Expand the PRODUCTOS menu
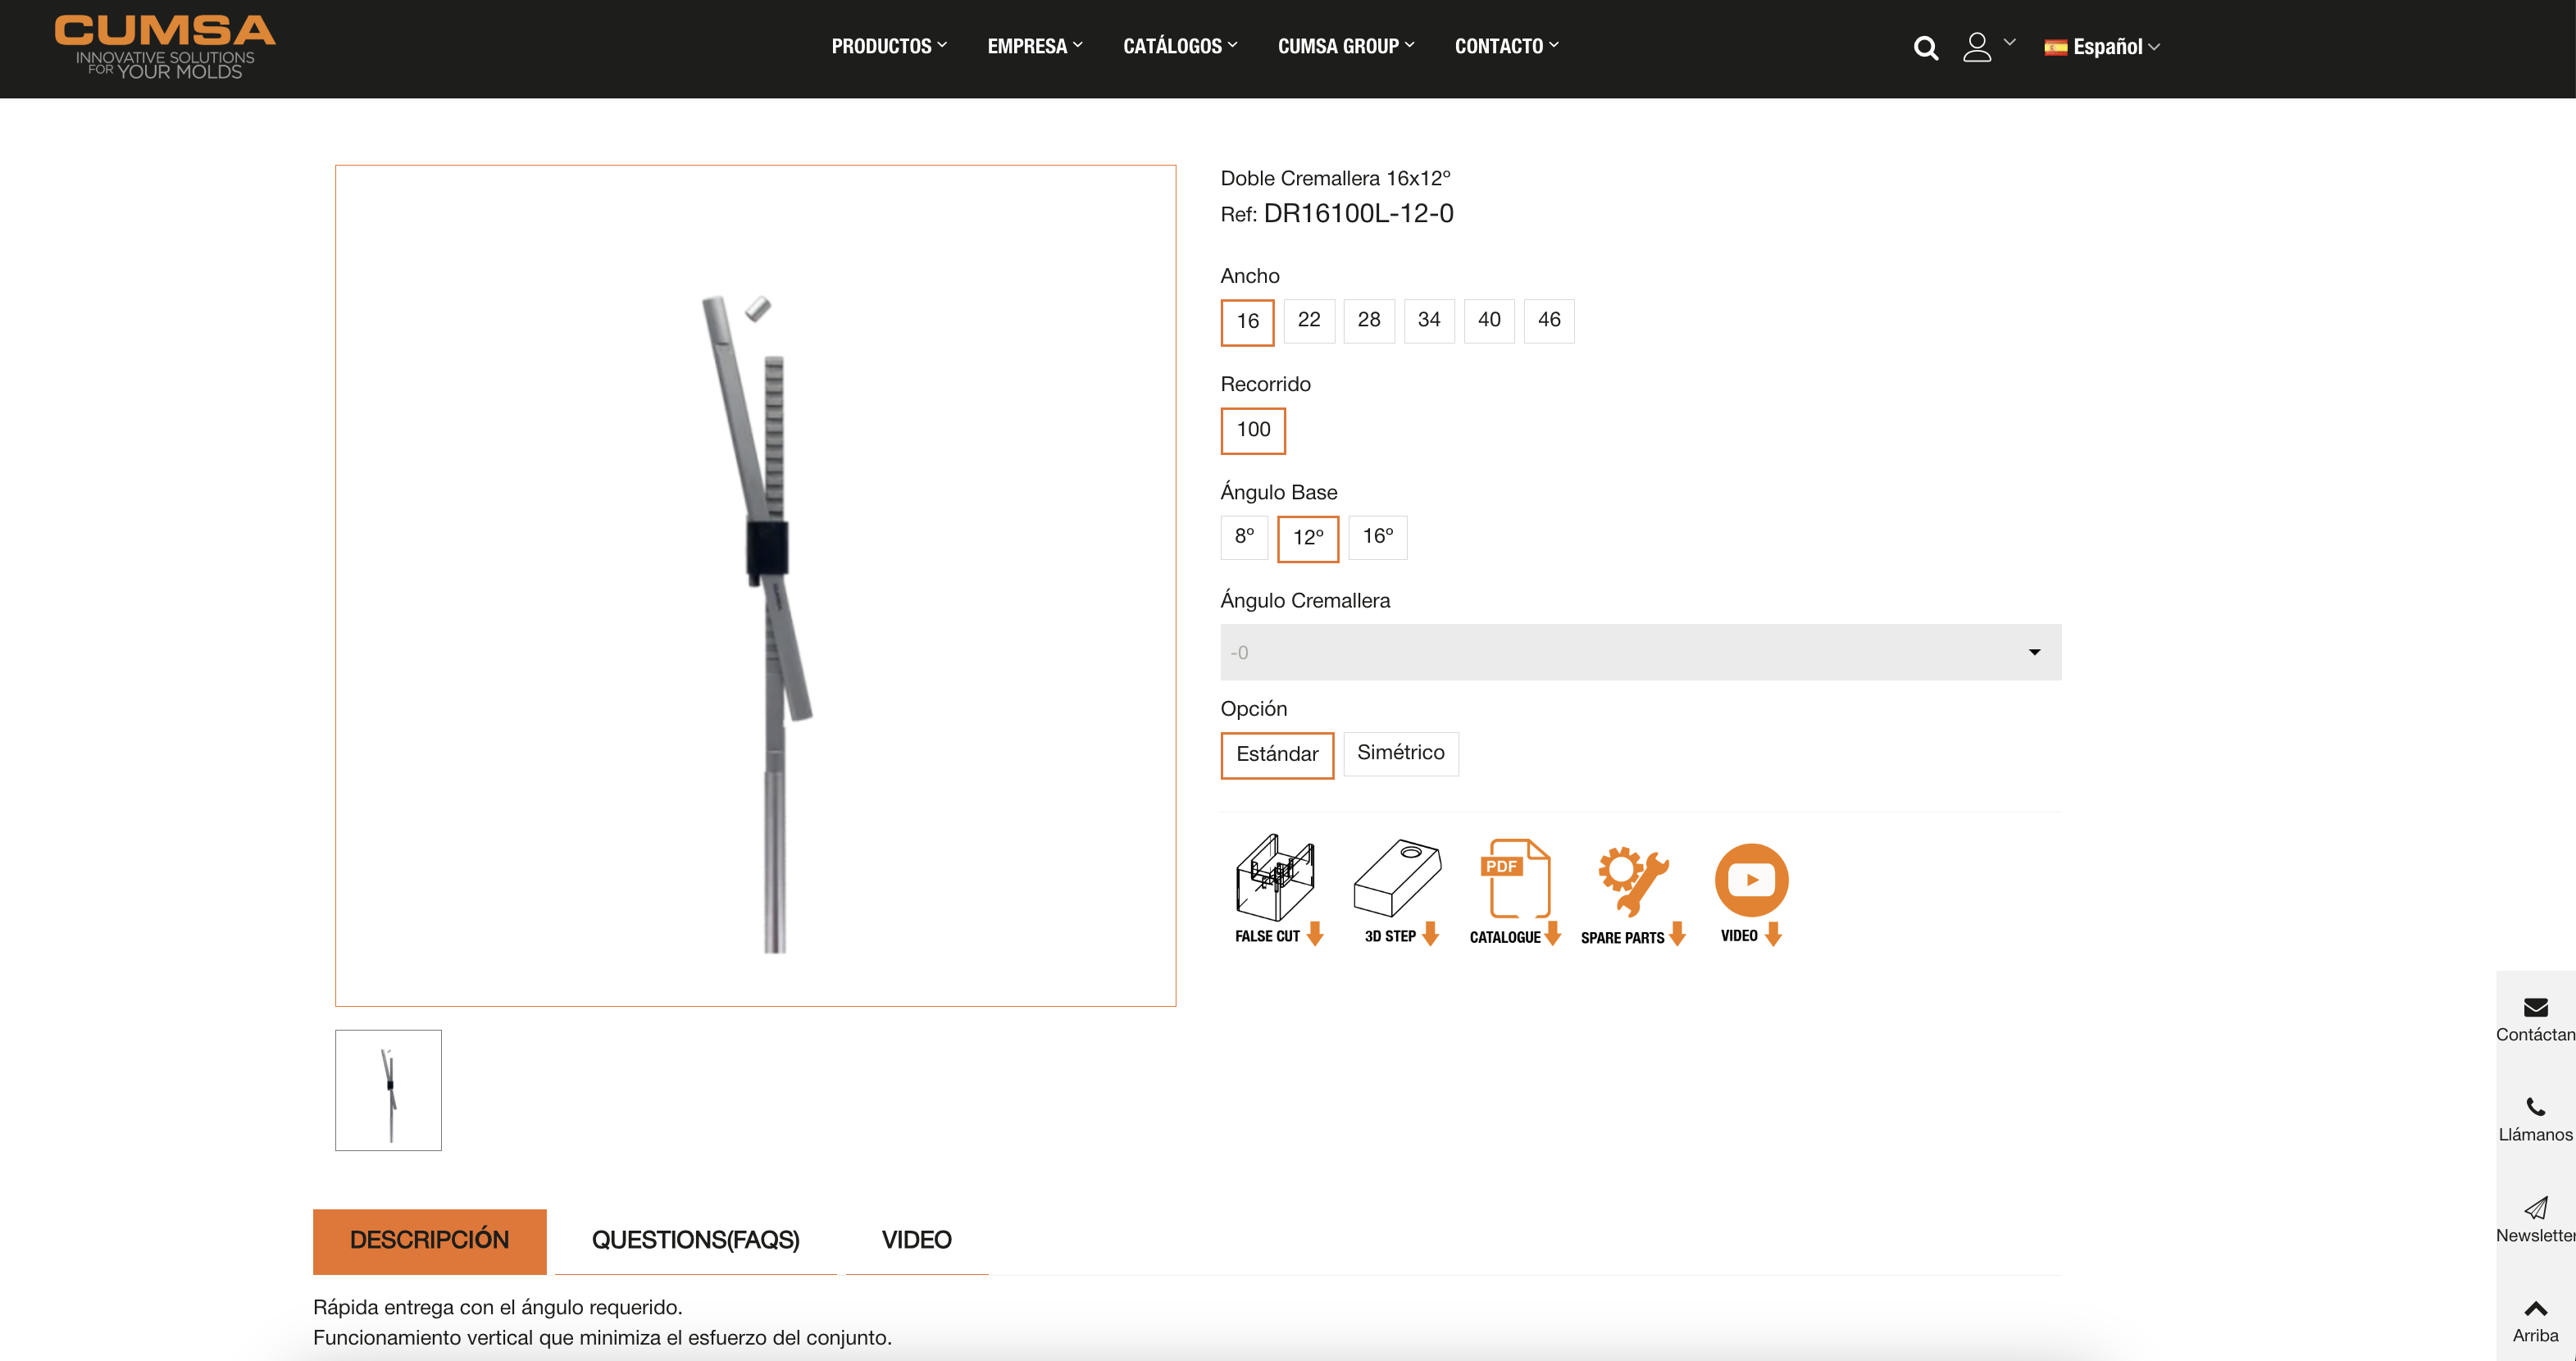 click(x=888, y=46)
